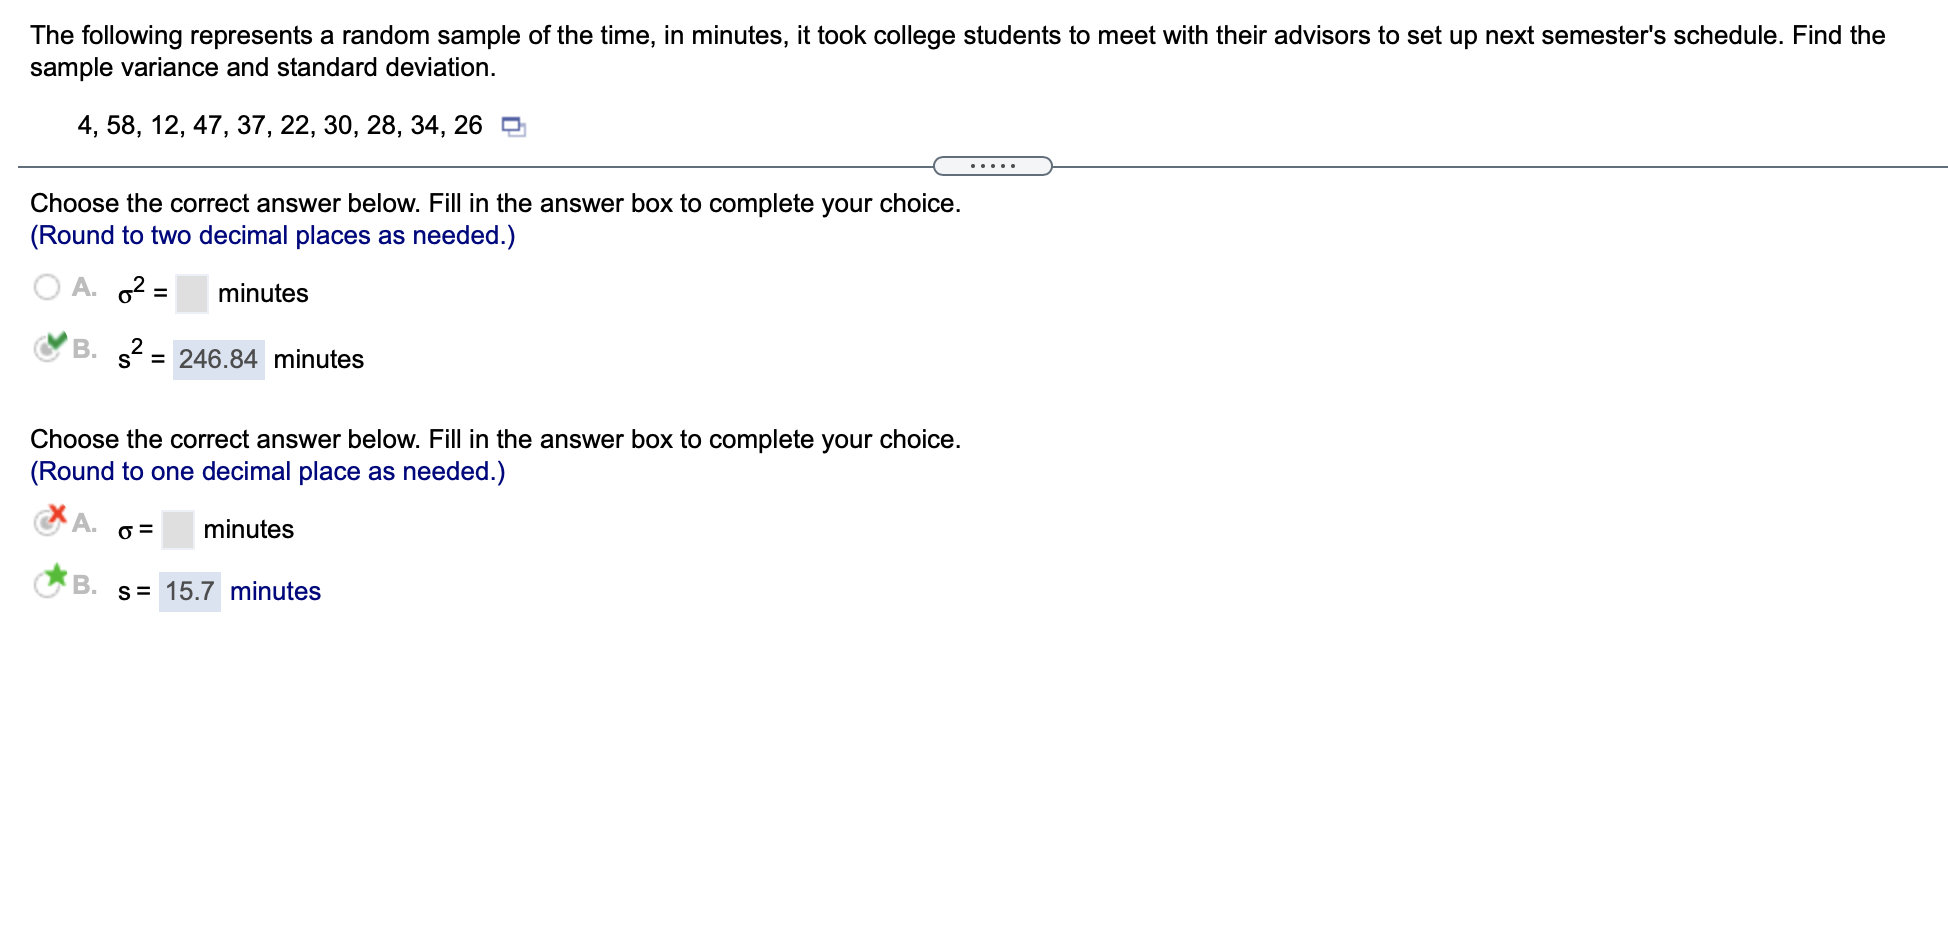Select radio button A for population variance
Image resolution: width=1948 pixels, height=948 pixels.
pyautogui.click(x=46, y=286)
